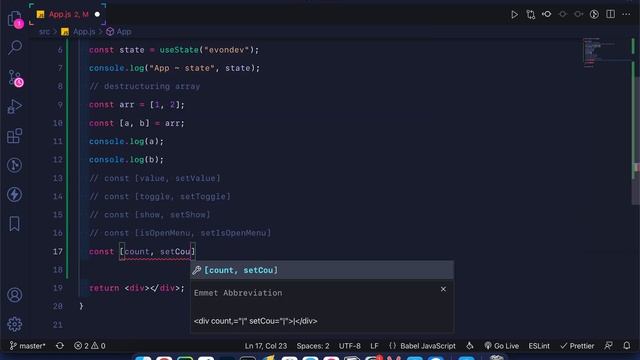The height and width of the screenshot is (360, 640).
Task: Close the Emmet Abbreviation details panel
Action: pos(443,289)
